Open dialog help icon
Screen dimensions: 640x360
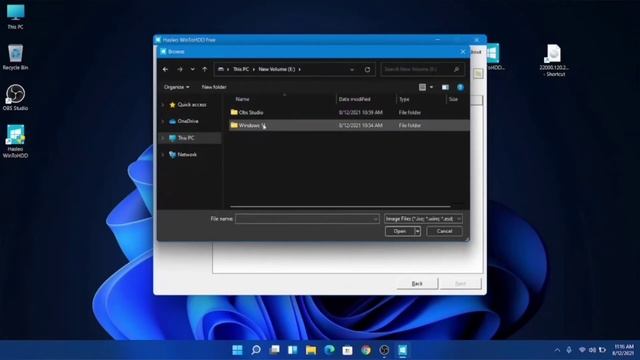click(460, 87)
